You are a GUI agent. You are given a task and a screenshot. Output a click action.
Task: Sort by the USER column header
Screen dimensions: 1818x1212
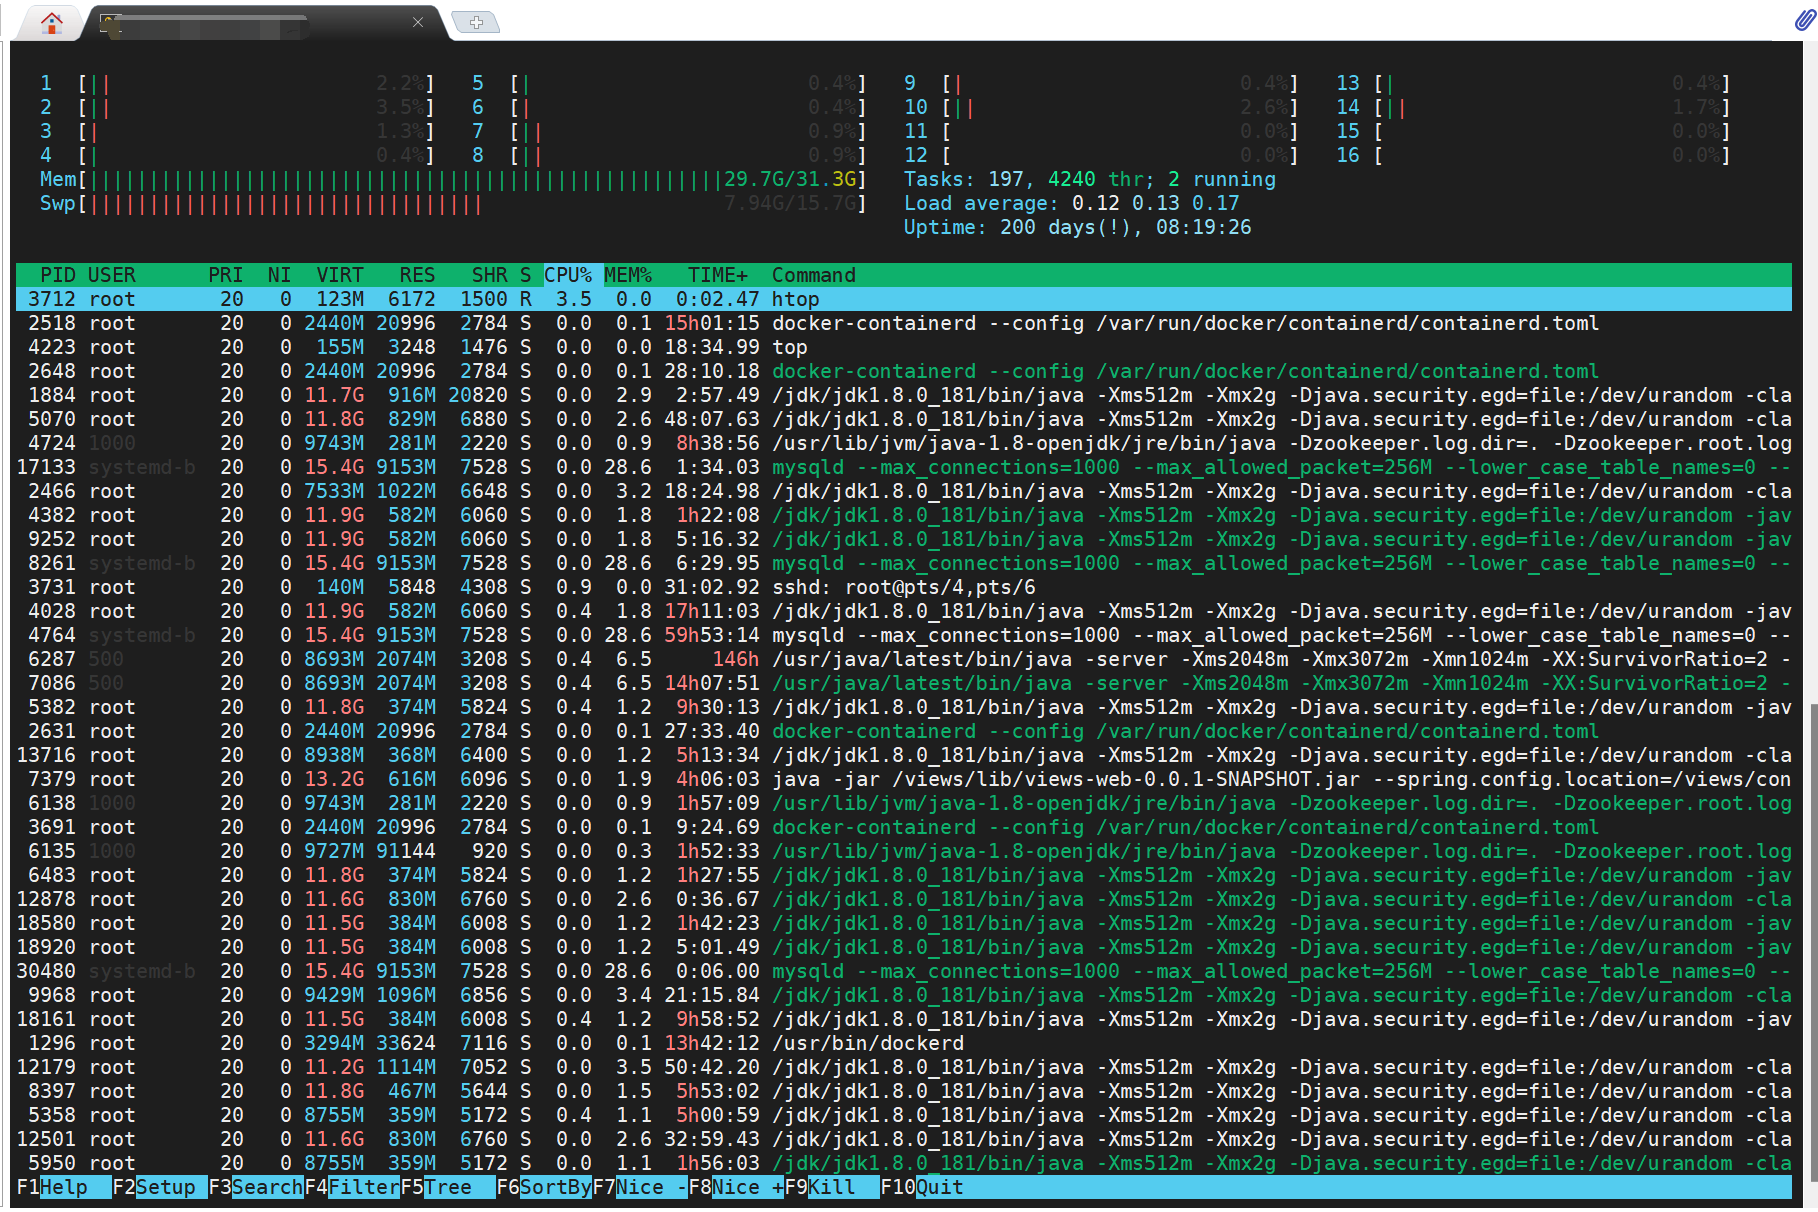click(112, 275)
